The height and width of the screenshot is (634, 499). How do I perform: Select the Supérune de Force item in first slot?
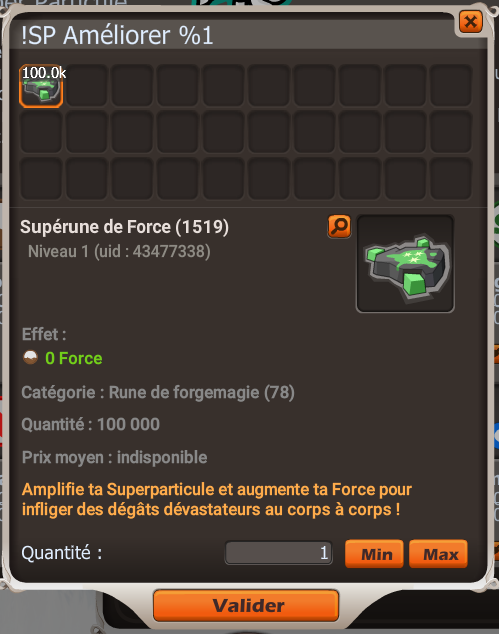41,86
